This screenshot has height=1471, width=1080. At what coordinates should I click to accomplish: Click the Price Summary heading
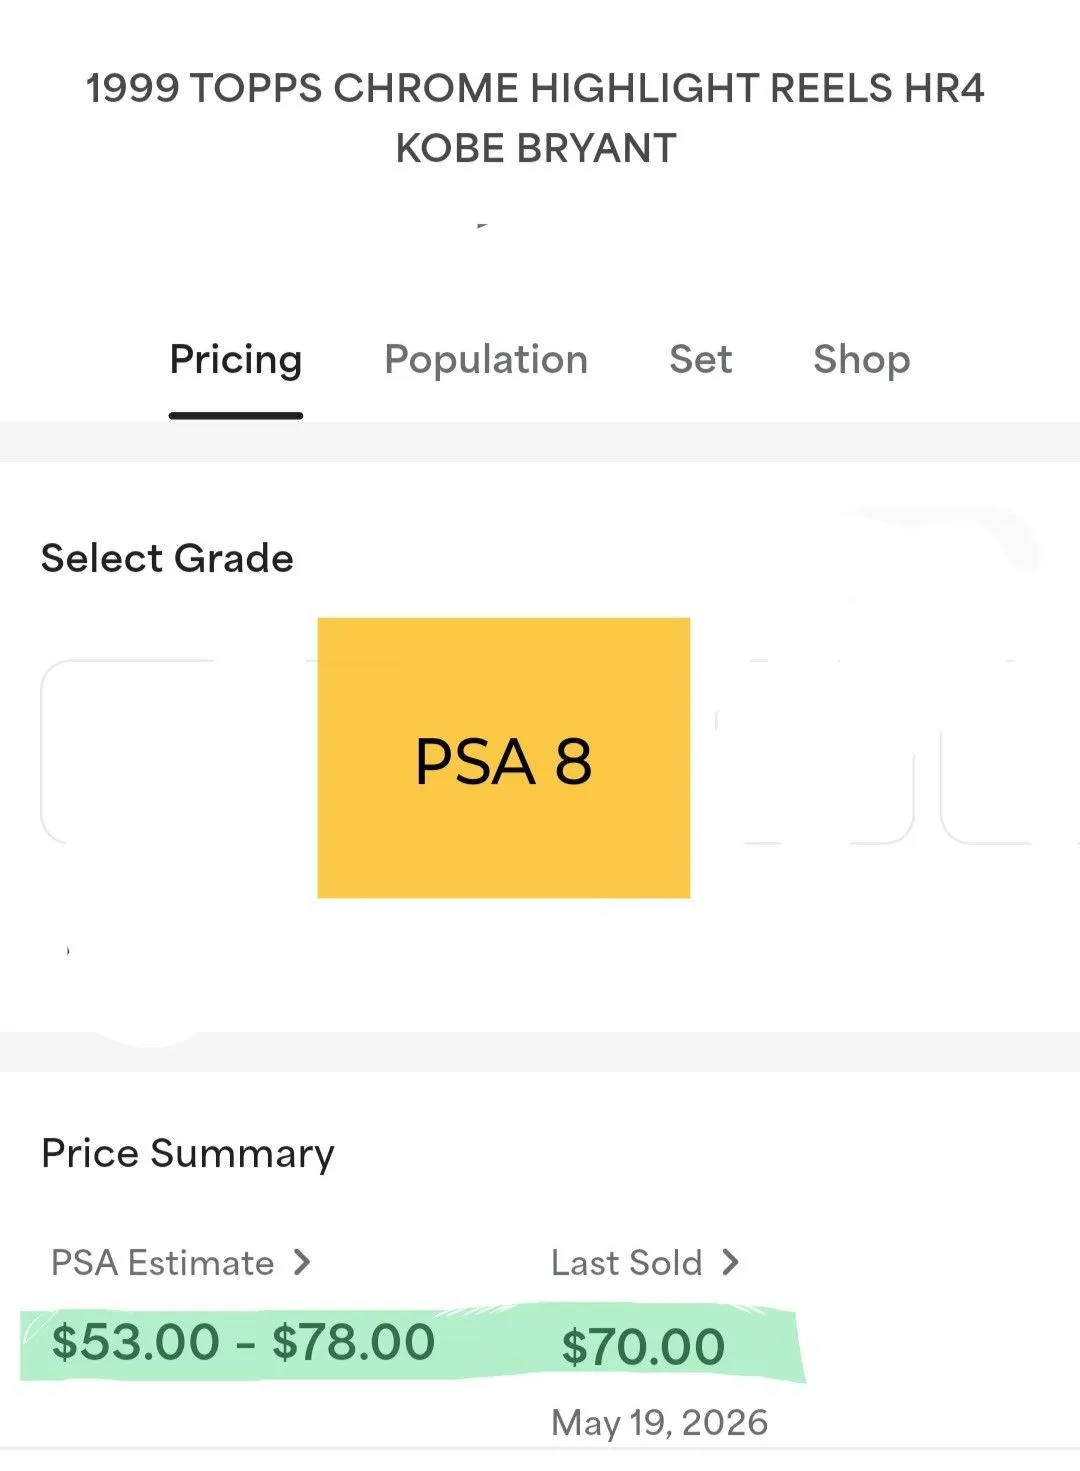[x=188, y=1153]
